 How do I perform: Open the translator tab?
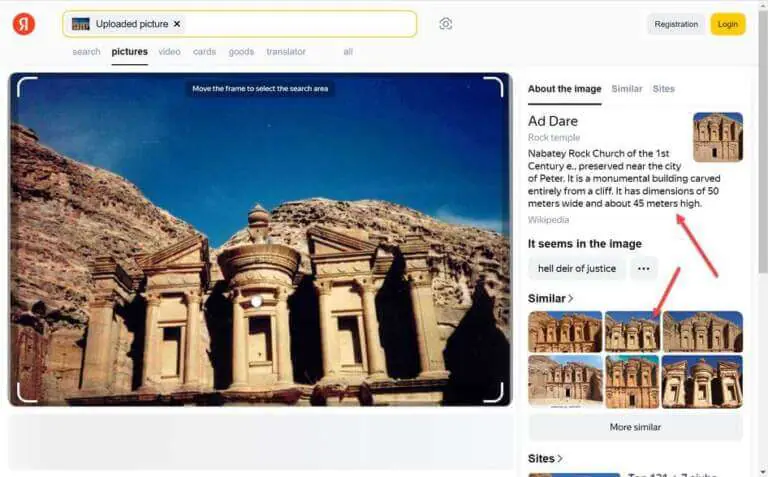[x=286, y=51]
